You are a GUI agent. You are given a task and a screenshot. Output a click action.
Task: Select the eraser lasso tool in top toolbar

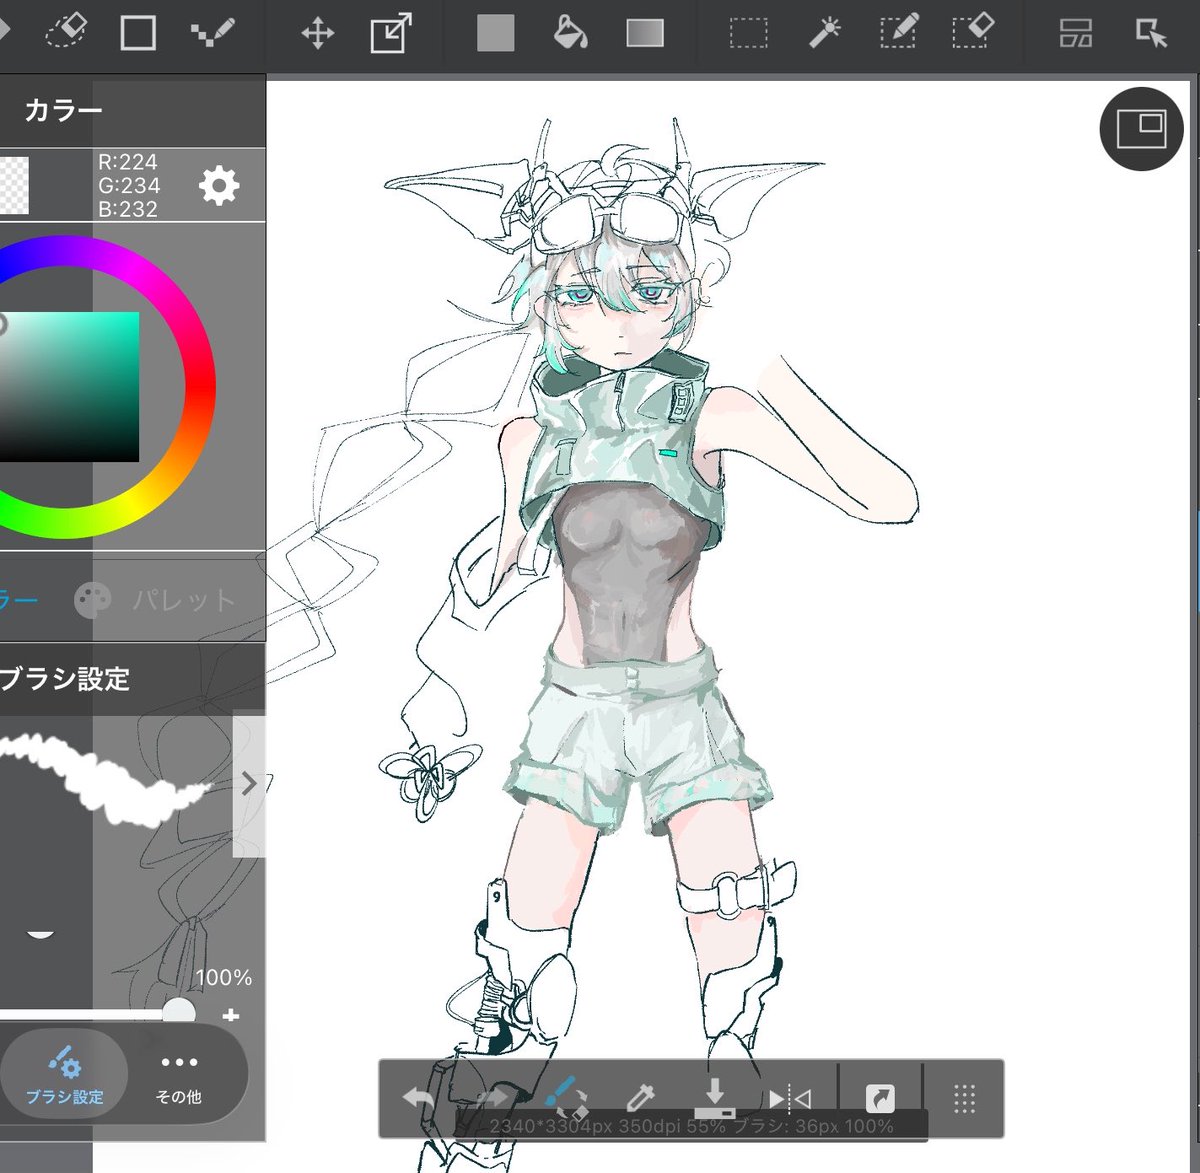67,32
